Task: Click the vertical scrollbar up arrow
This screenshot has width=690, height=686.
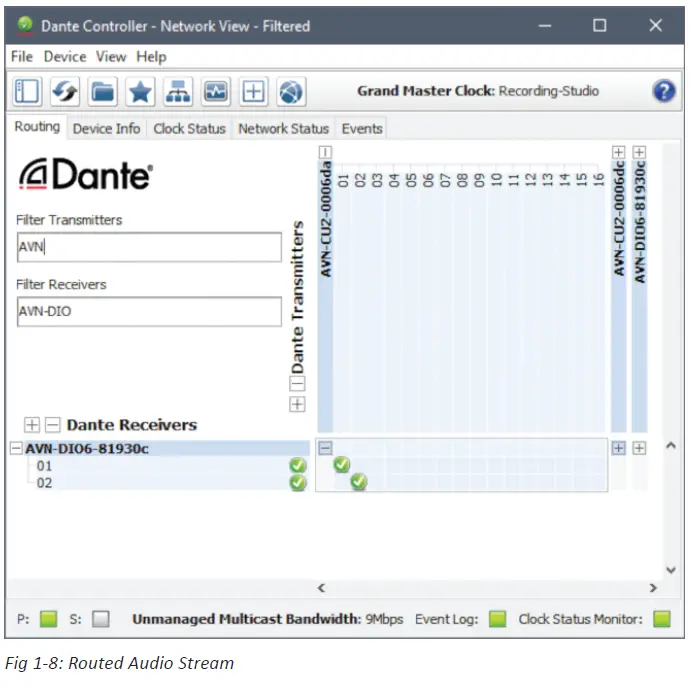Action: coord(671,445)
